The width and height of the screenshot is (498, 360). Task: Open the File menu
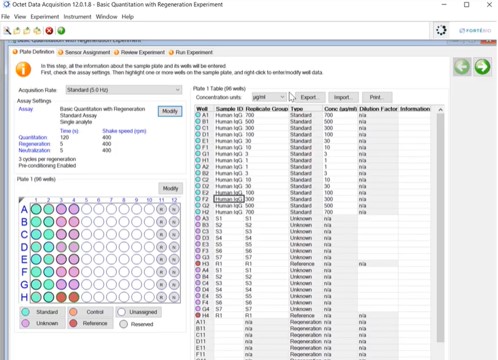coord(5,17)
